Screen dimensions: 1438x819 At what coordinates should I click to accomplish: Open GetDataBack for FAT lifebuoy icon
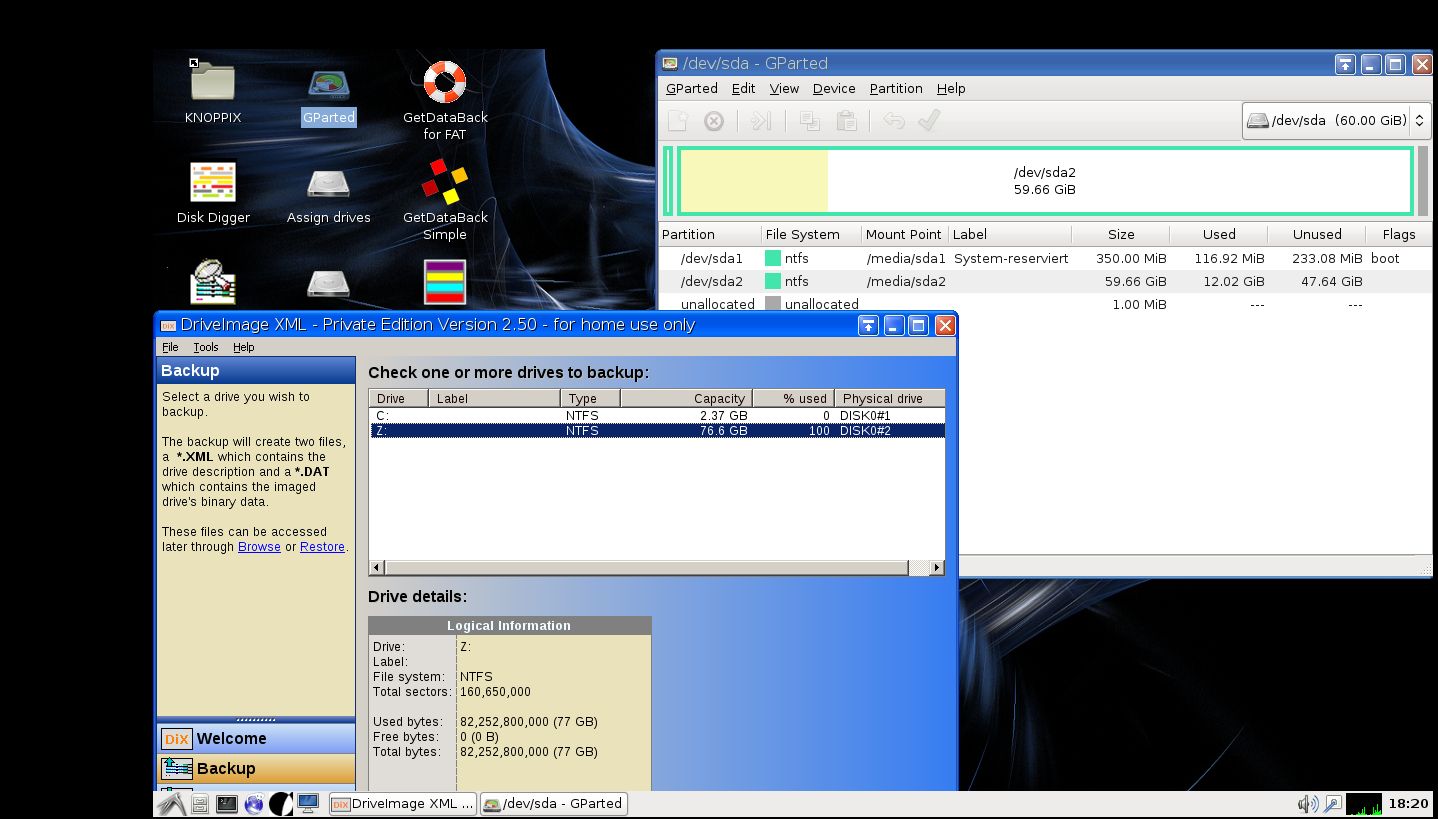[445, 83]
